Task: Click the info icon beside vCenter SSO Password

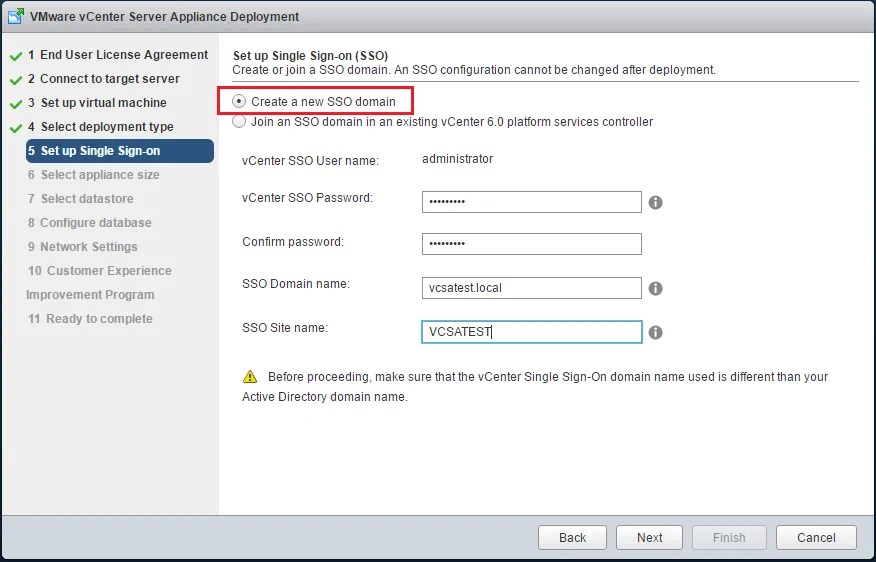Action: [x=656, y=202]
